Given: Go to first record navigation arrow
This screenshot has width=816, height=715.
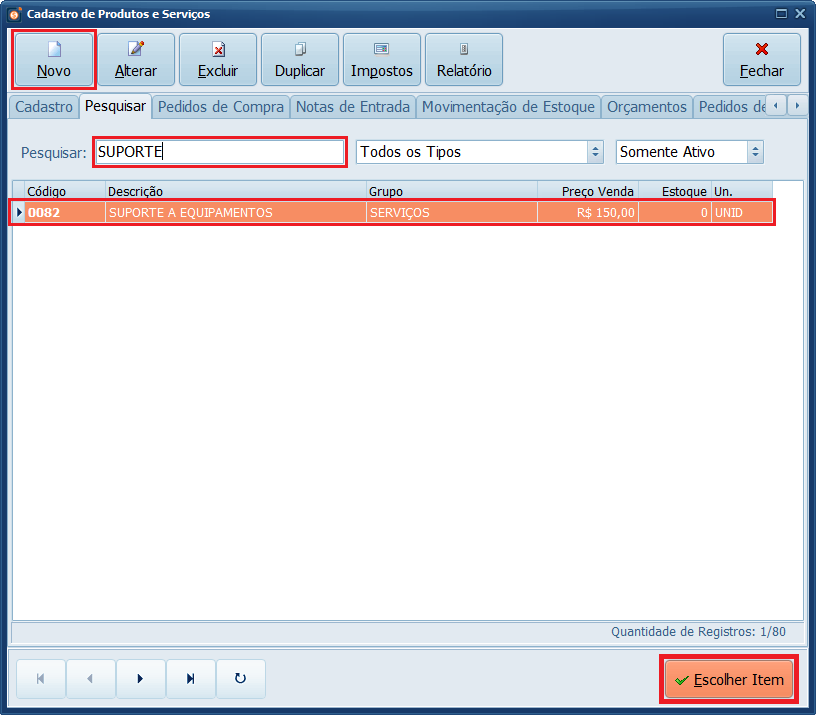Looking at the screenshot, I should click(40, 678).
